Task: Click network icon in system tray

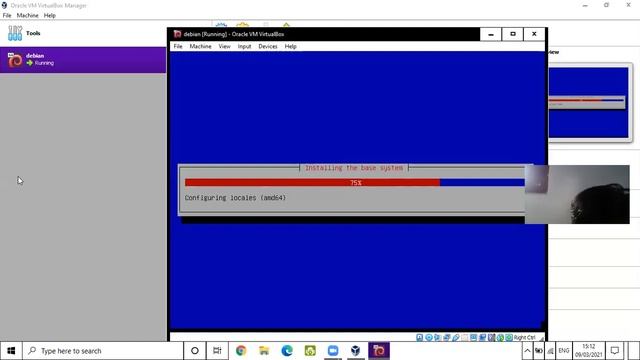Action: (x=550, y=351)
